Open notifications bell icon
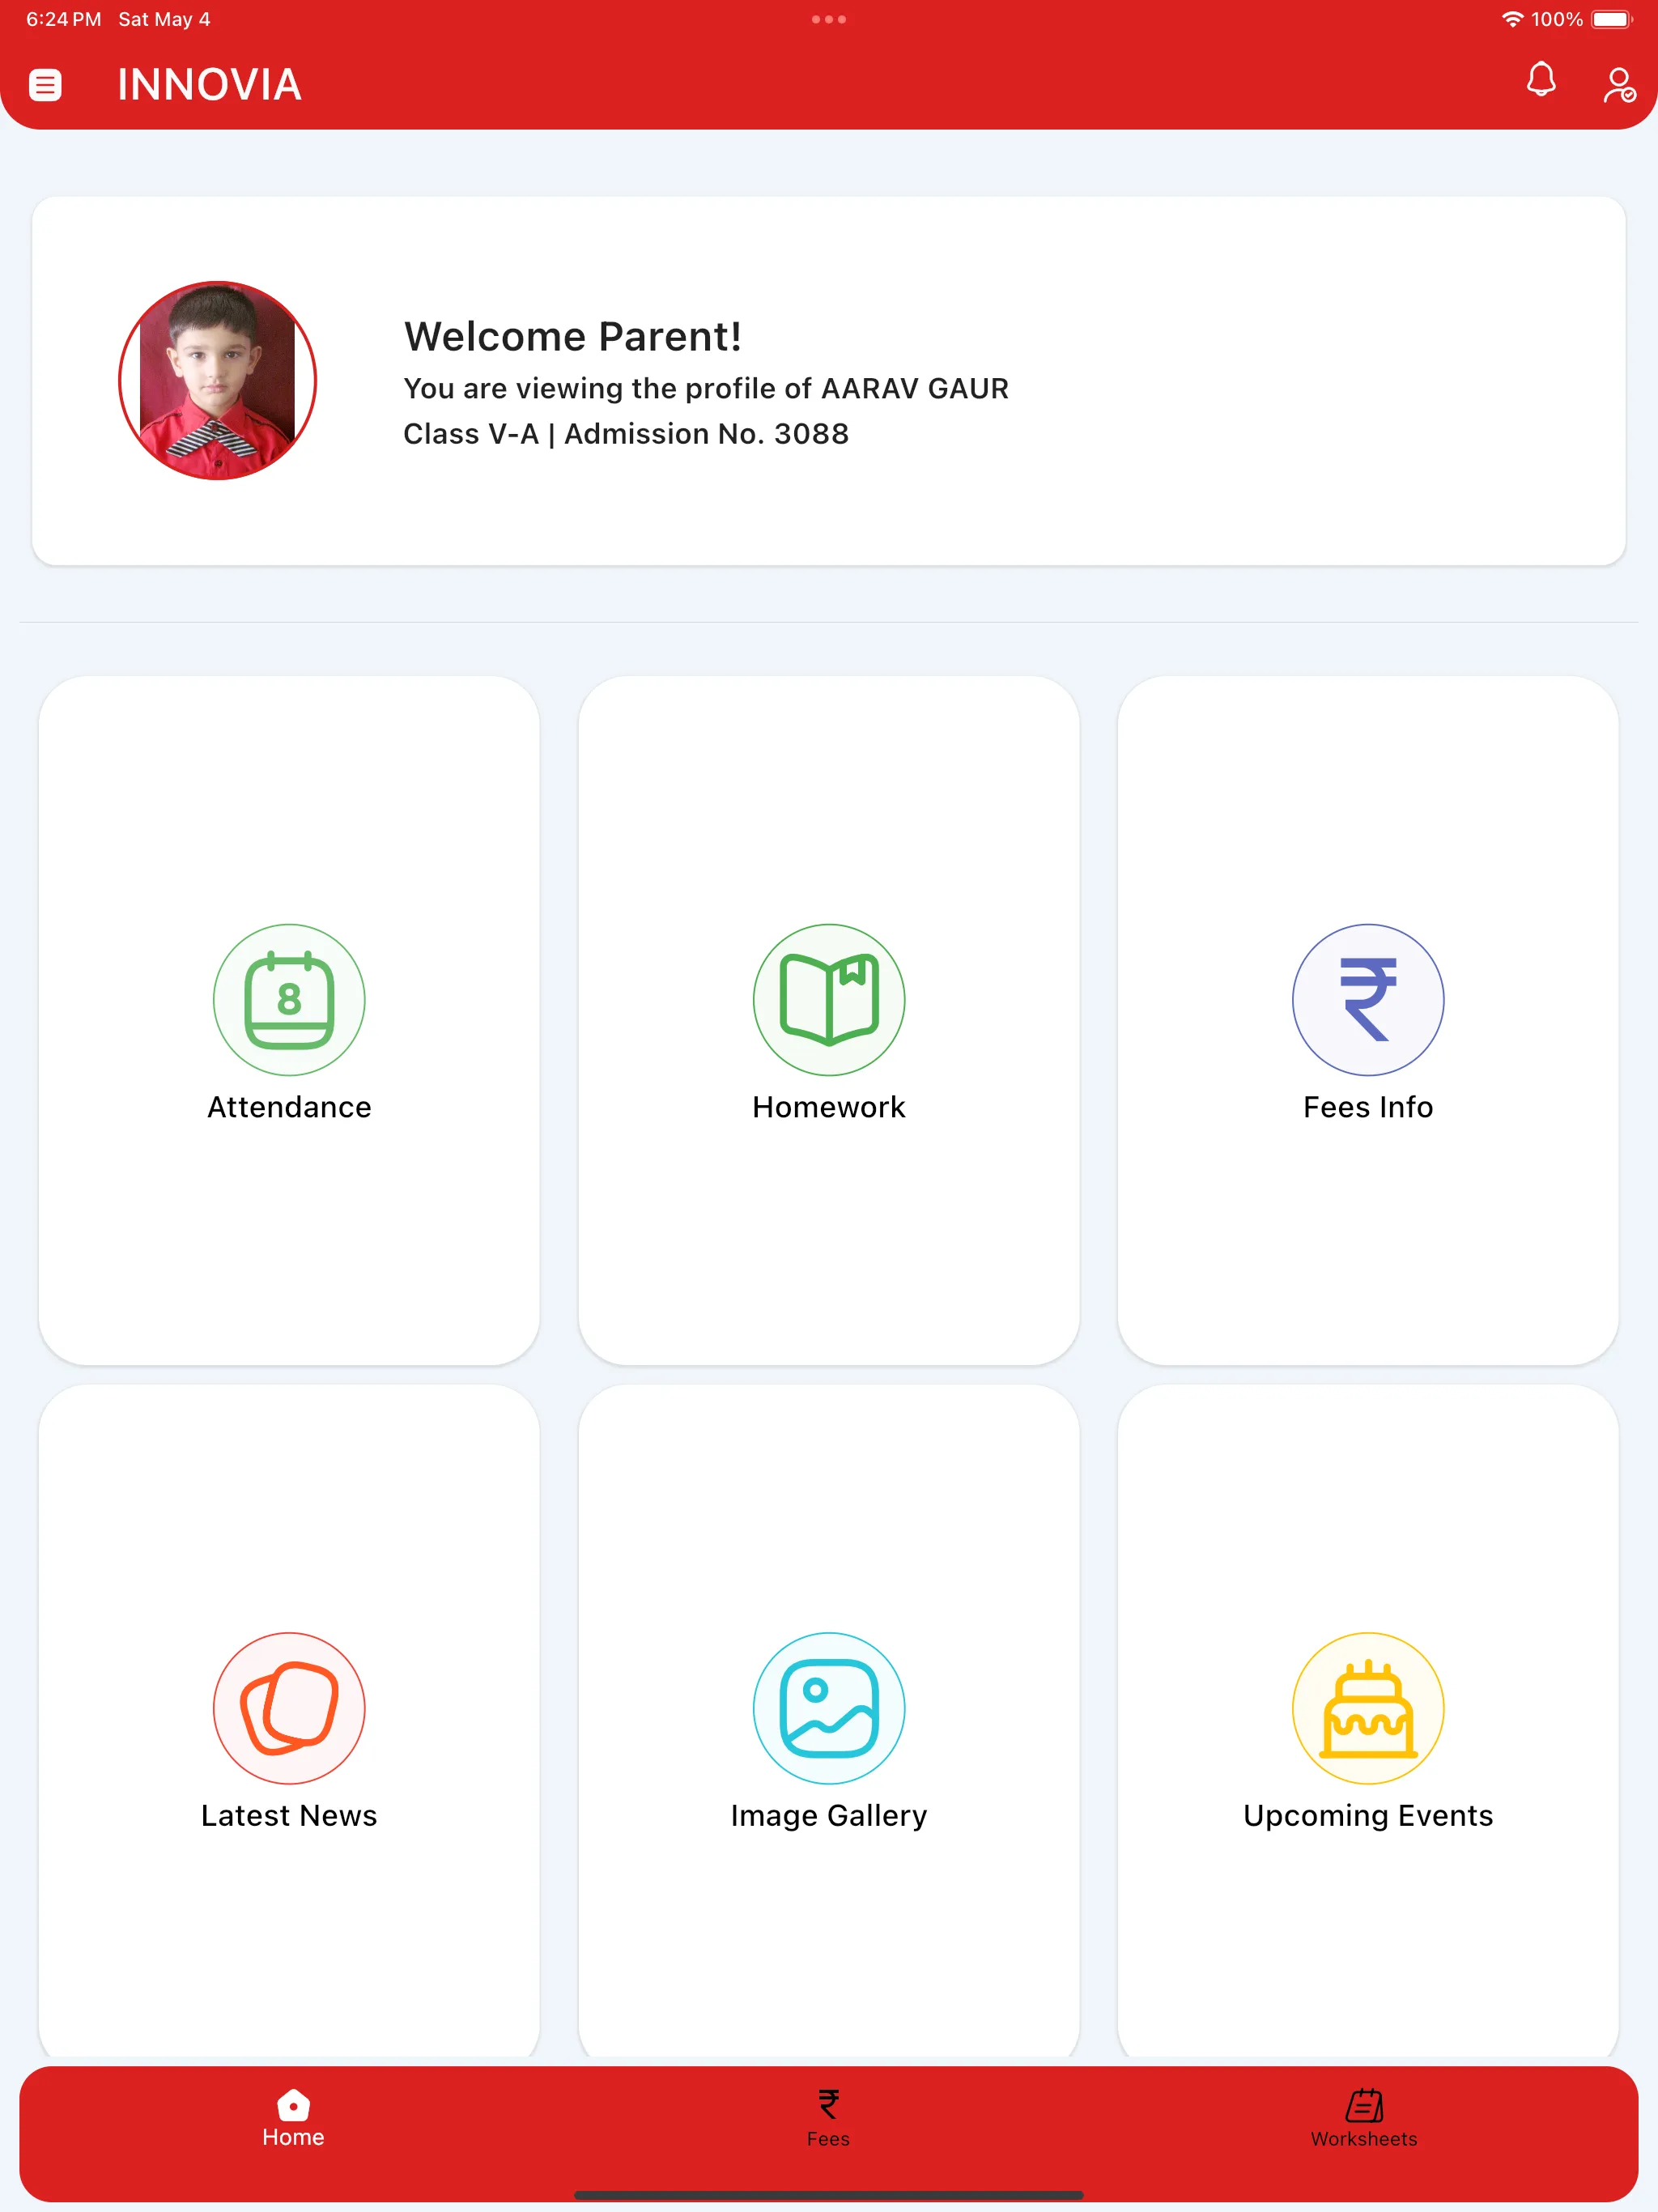The height and width of the screenshot is (2212, 1658). pos(1541,80)
